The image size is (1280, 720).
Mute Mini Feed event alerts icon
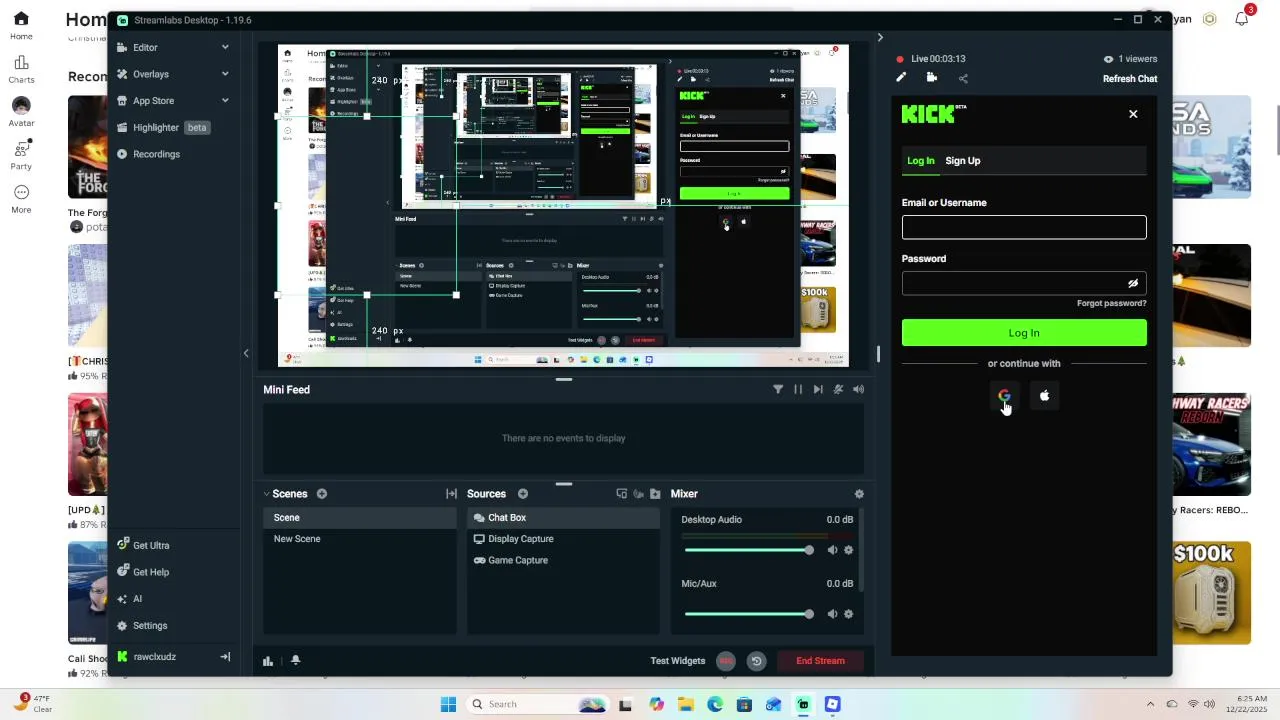[x=838, y=389]
